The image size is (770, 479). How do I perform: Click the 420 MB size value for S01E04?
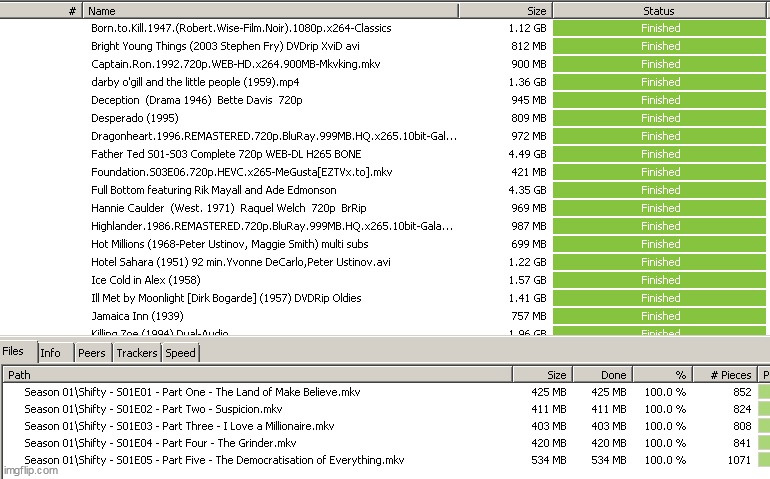point(549,443)
